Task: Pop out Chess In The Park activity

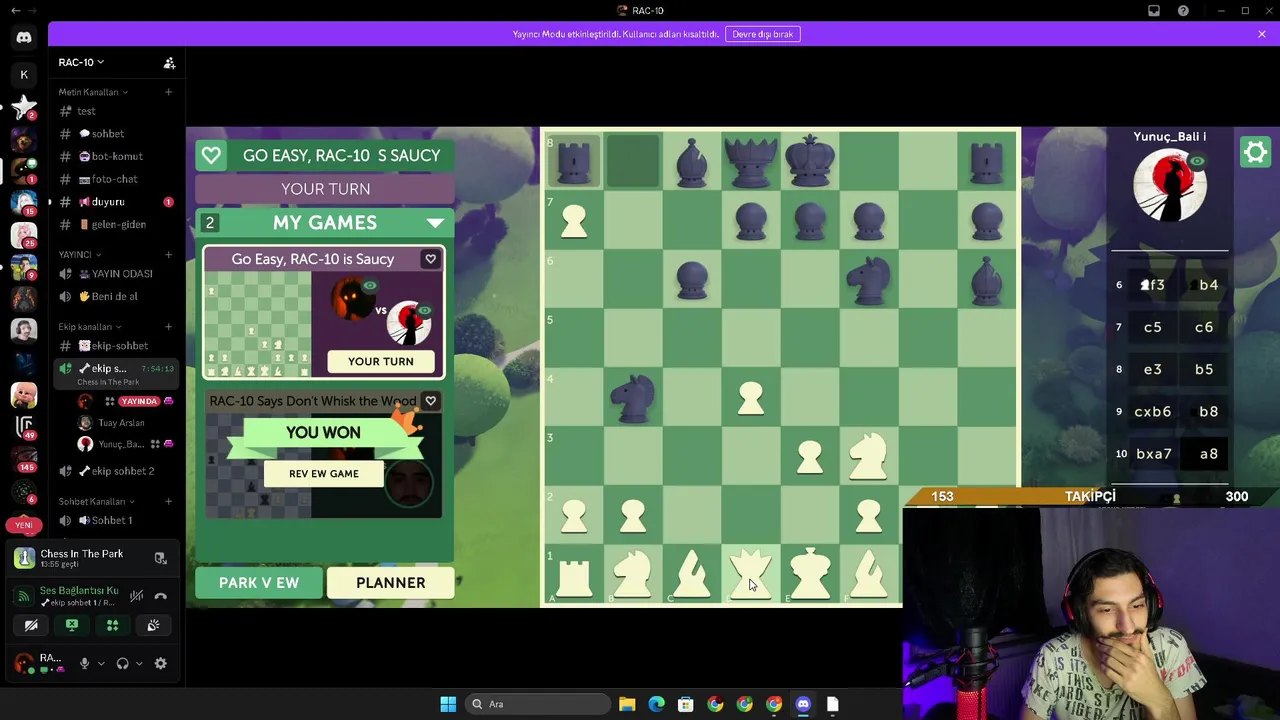Action: (160, 558)
